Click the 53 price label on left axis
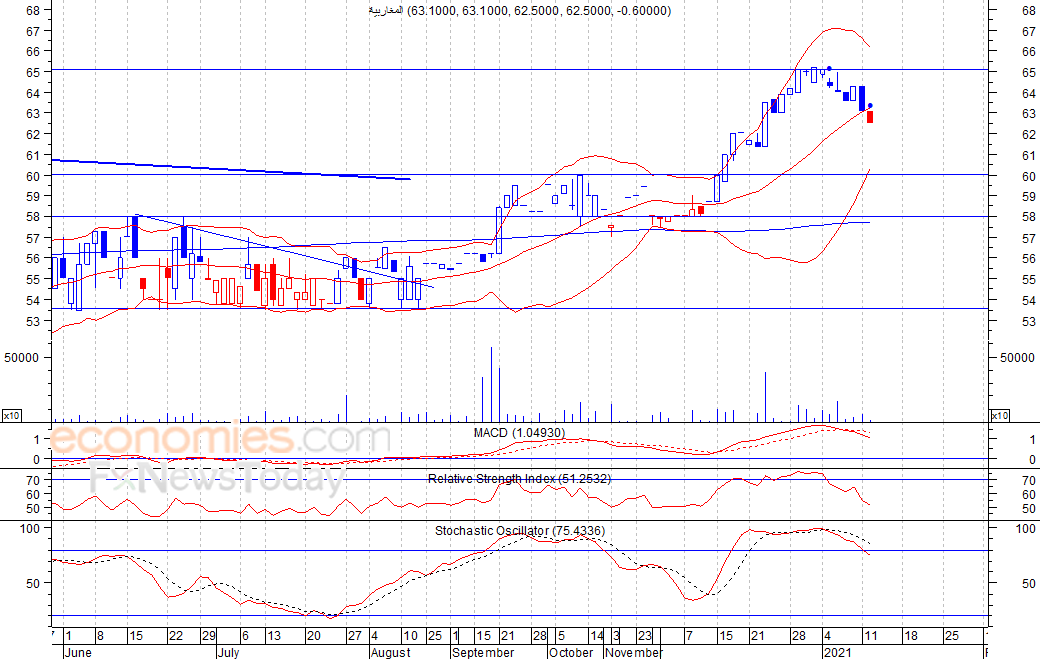 32,322
